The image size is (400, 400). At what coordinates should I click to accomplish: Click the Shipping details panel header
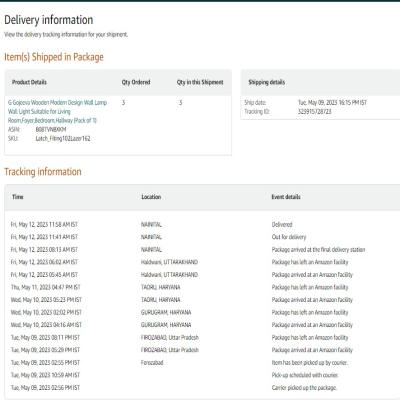pos(267,82)
